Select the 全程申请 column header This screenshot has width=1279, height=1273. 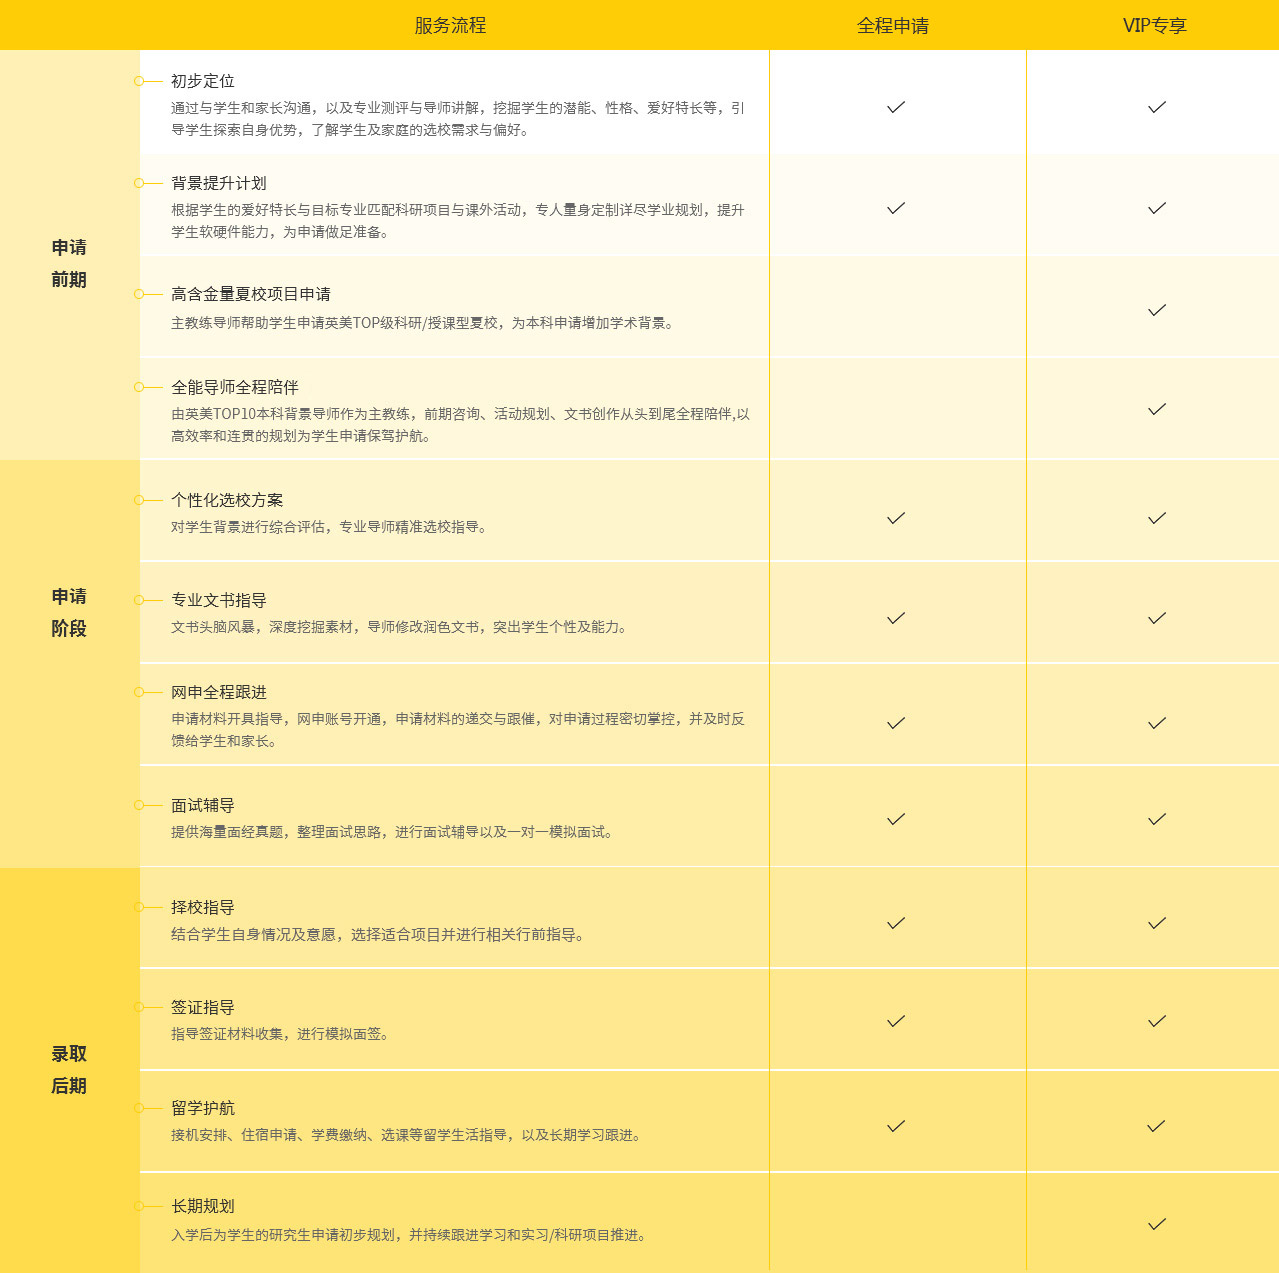point(892,26)
